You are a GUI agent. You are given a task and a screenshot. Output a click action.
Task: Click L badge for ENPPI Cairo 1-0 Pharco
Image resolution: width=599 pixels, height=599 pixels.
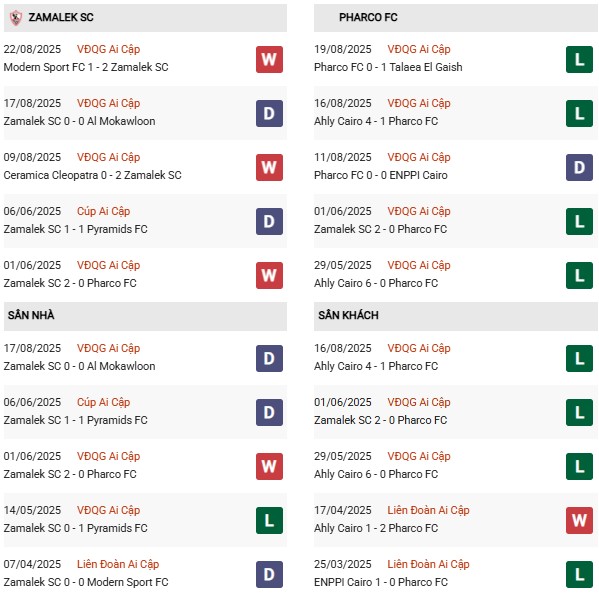coord(579,574)
